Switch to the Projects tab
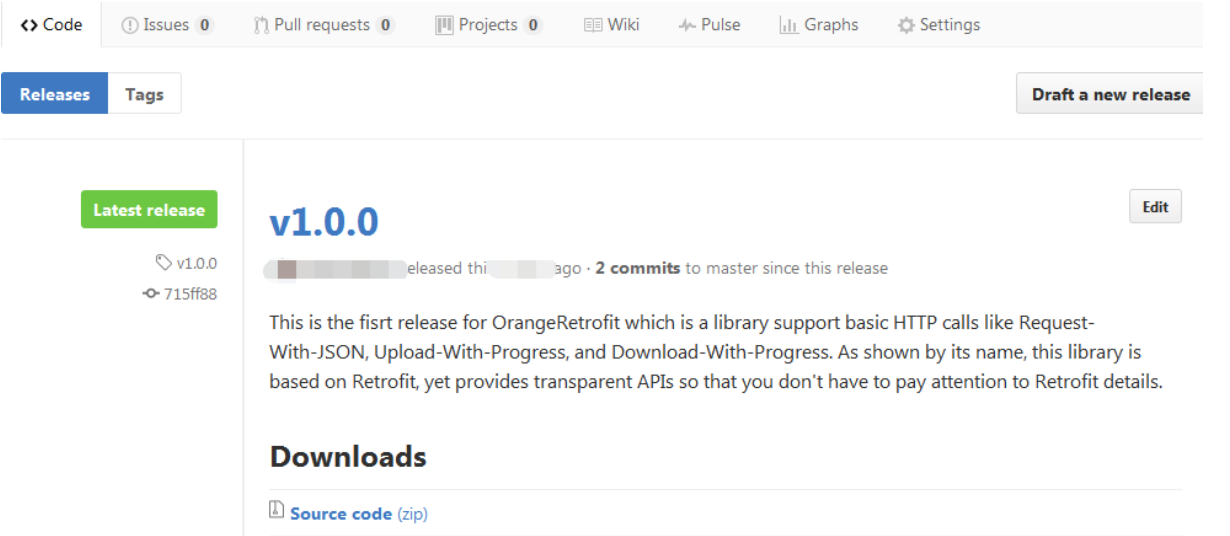The width and height of the screenshot is (1230, 536). coord(489,25)
